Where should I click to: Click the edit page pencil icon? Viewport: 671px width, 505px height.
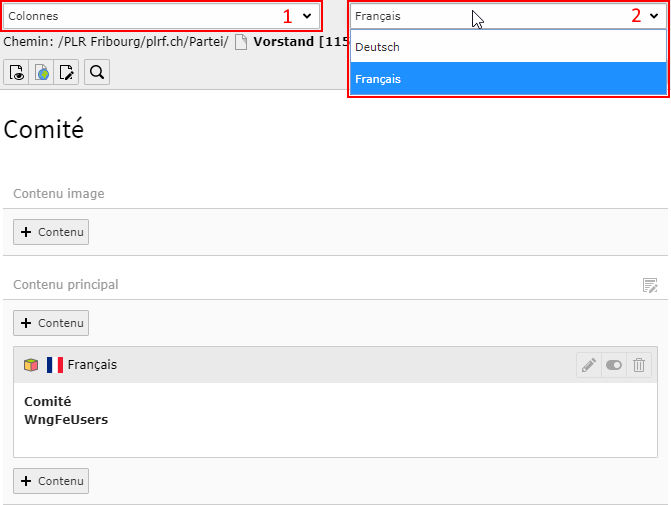point(66,72)
